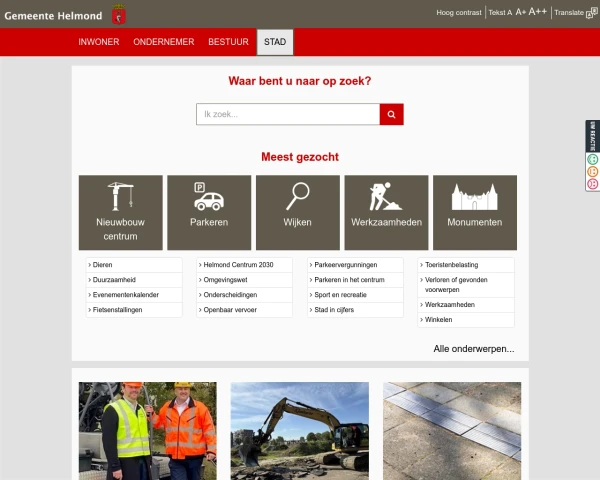This screenshot has width=600, height=480.
Task: Click the magnifier search button
Action: tap(391, 114)
